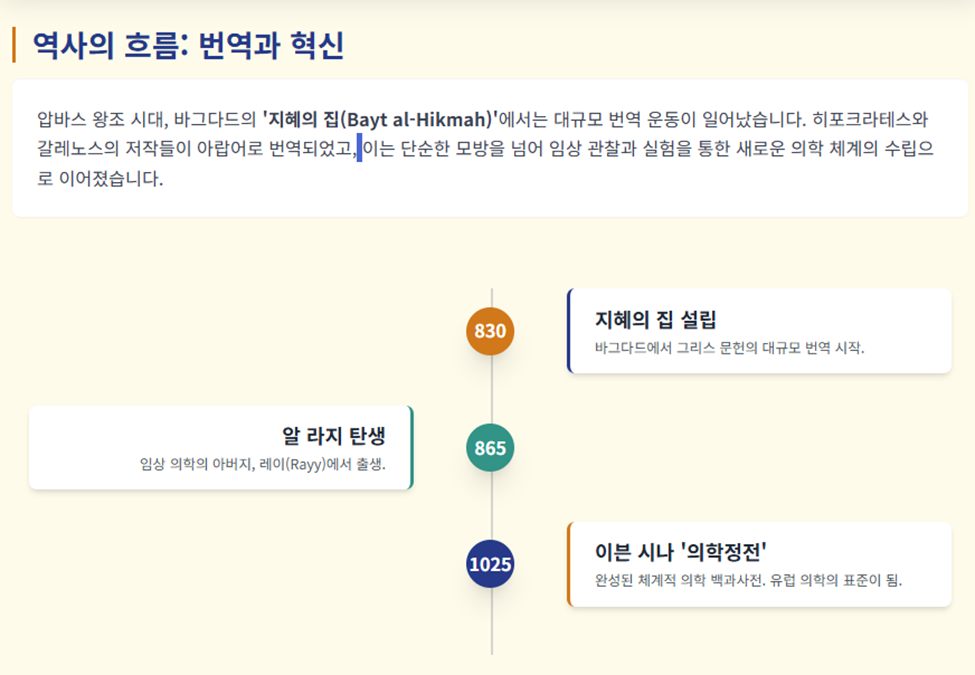Click the green 865 timeline marker
This screenshot has height=675, width=975.
click(x=490, y=448)
